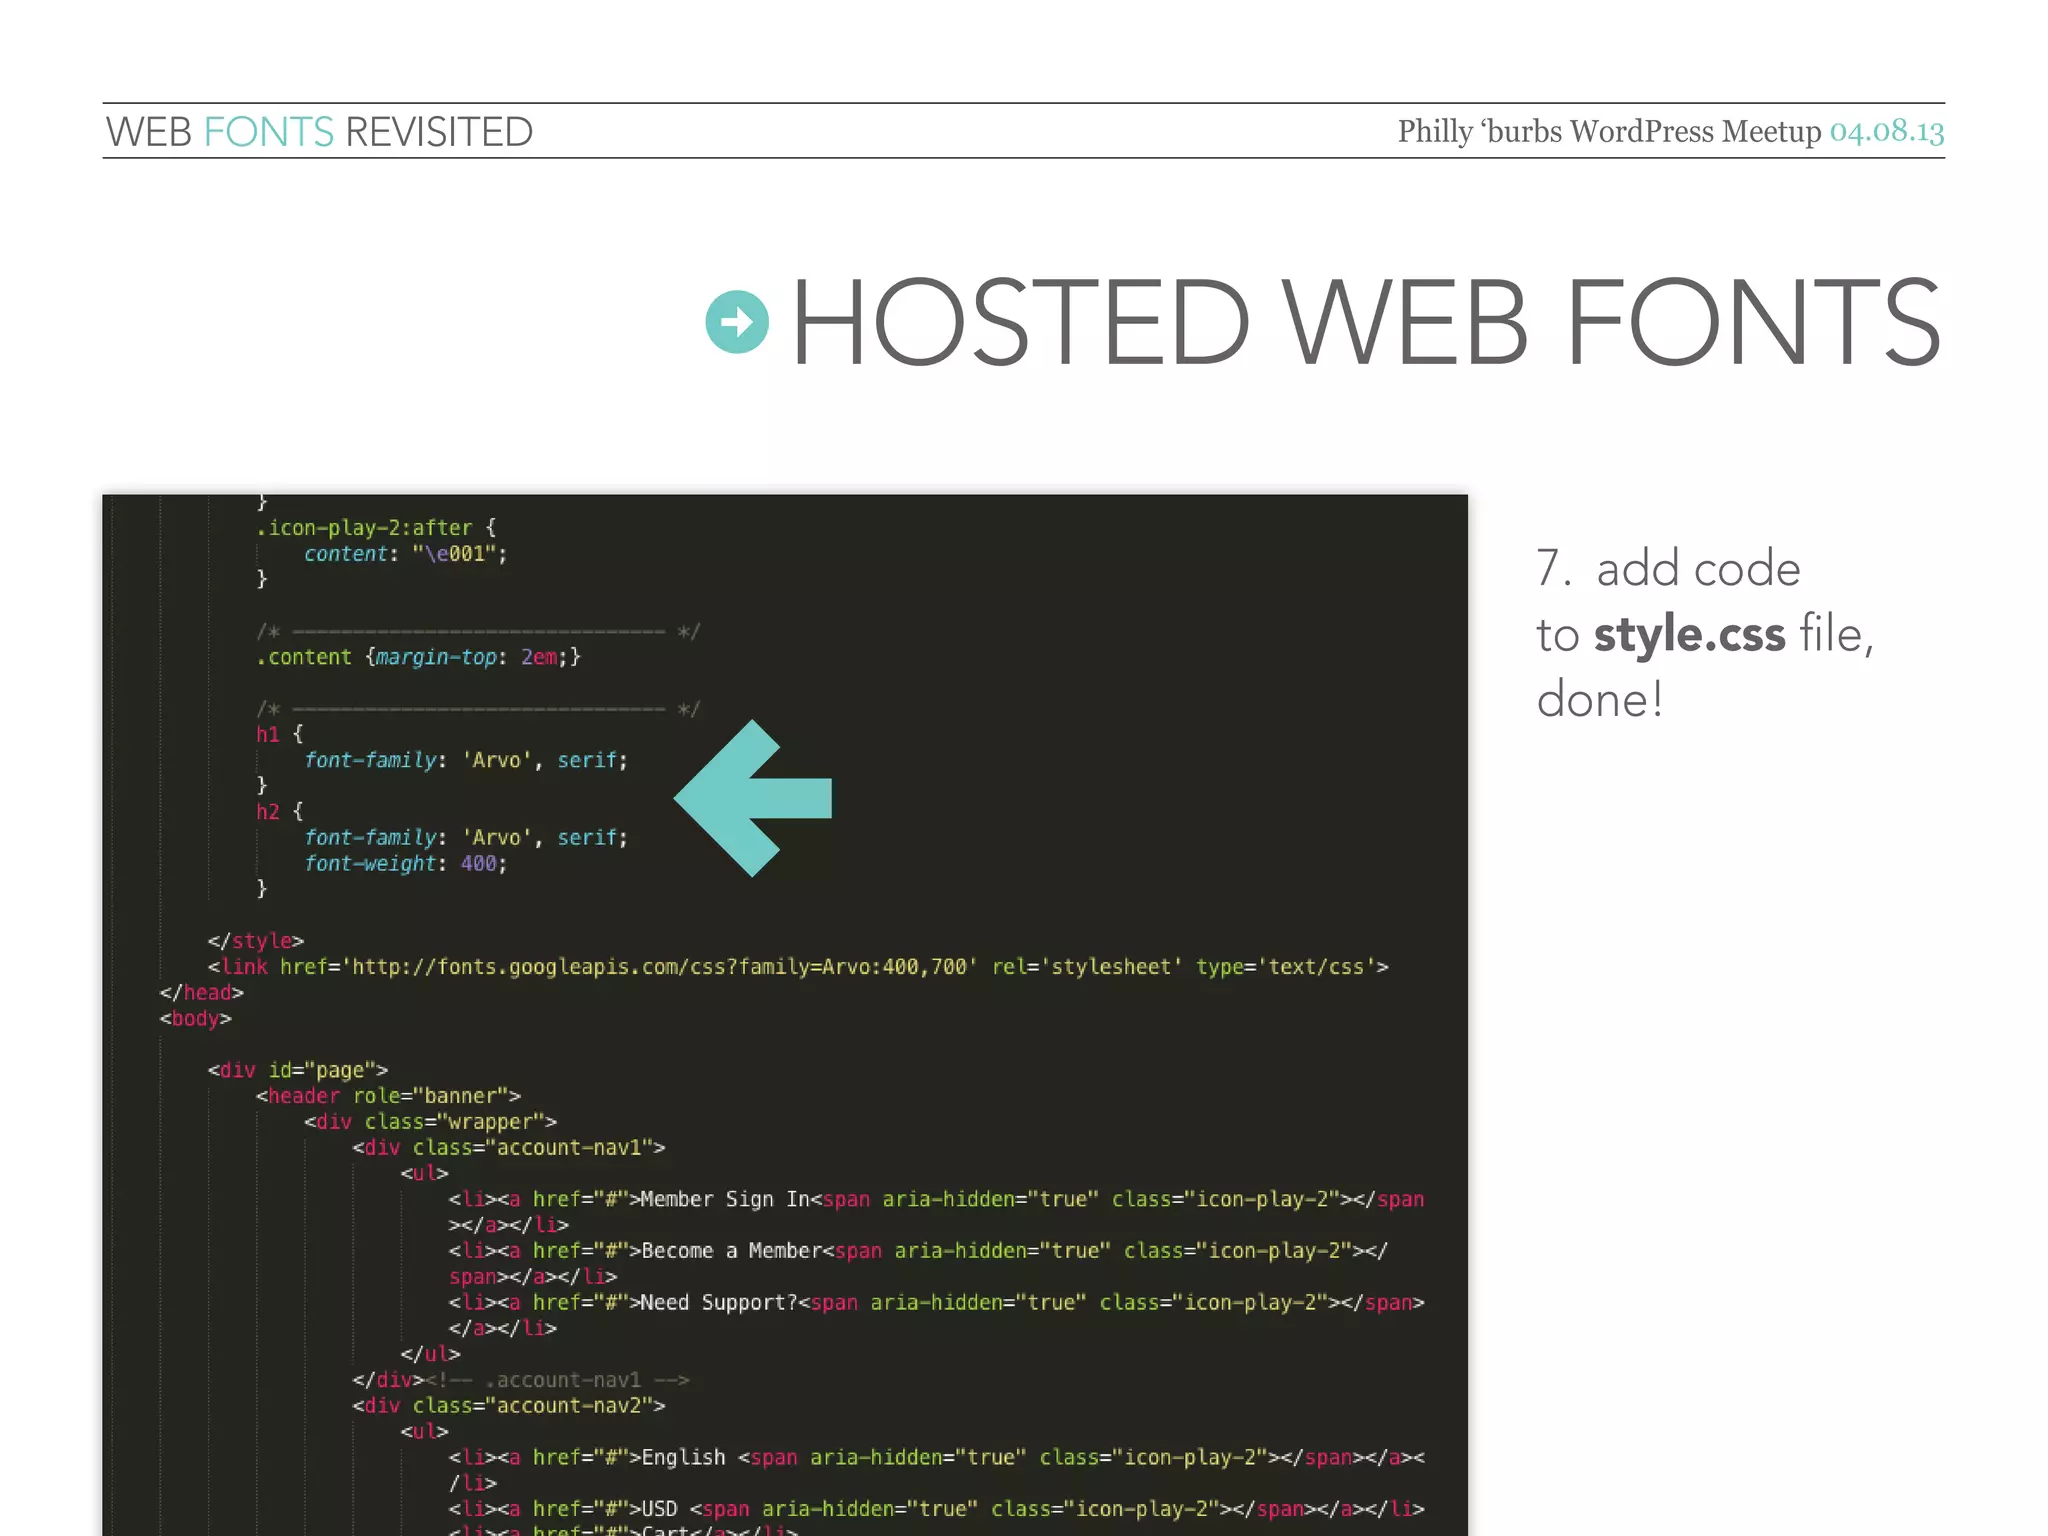Click the WEB FONTS REVISITED header title
This screenshot has height=1536, width=2048.
319,132
